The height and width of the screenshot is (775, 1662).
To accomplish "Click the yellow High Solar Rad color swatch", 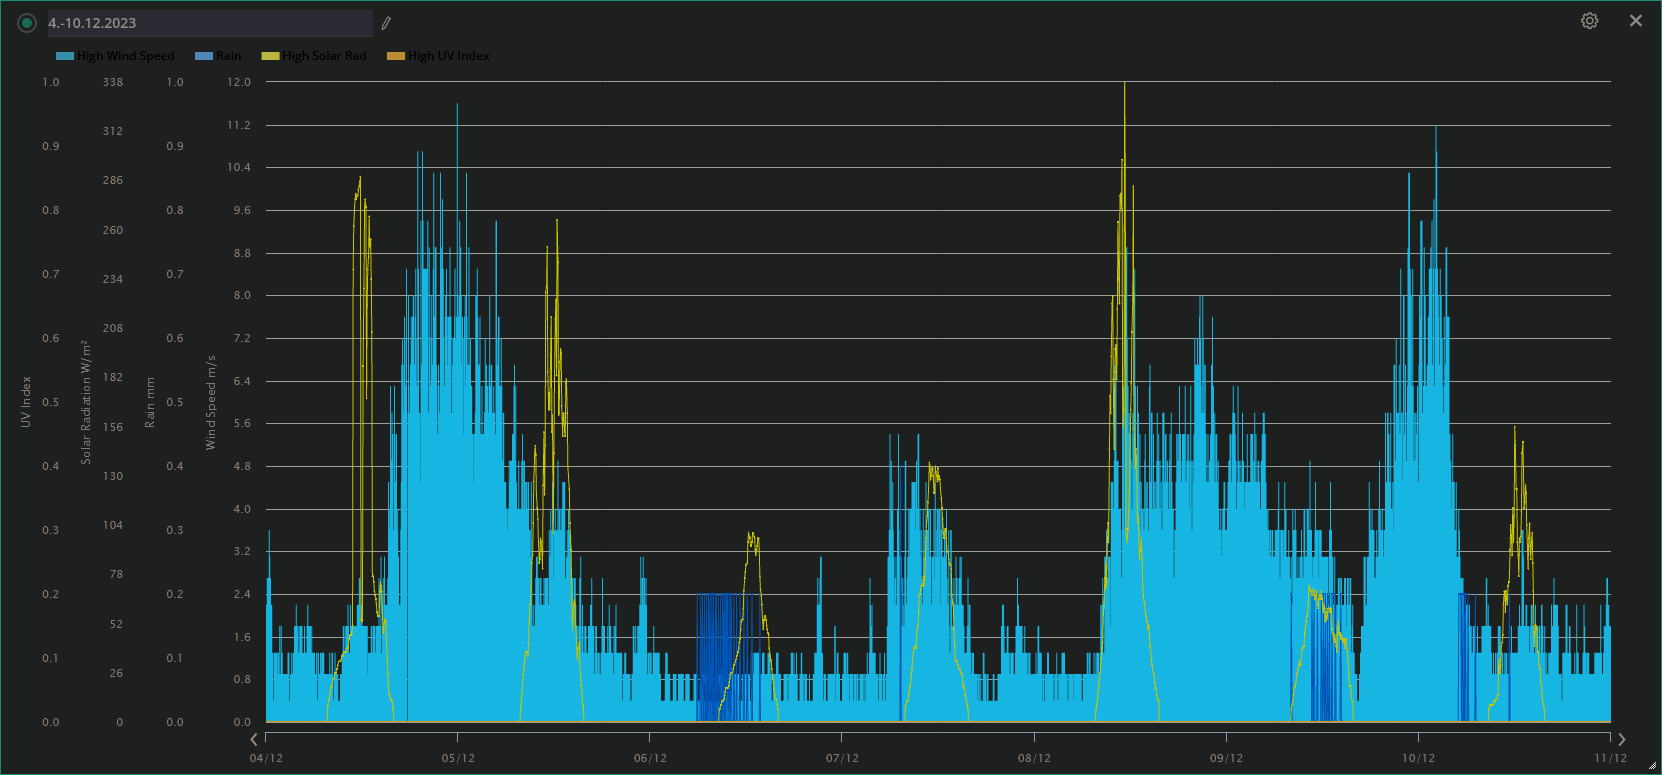I will coord(270,56).
